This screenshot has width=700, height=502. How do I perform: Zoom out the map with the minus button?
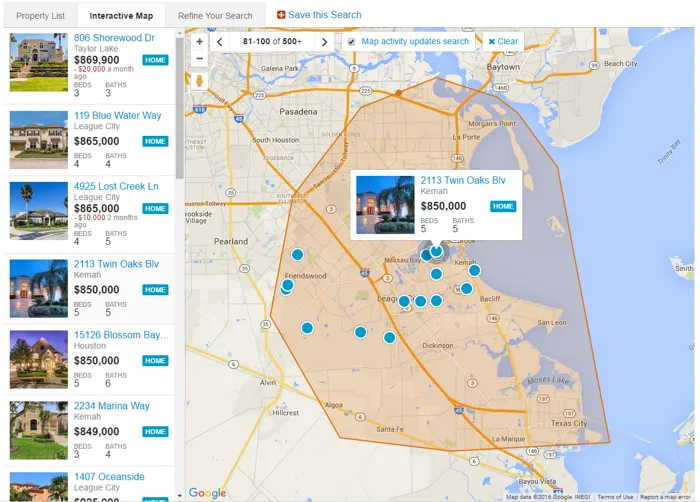(200, 59)
